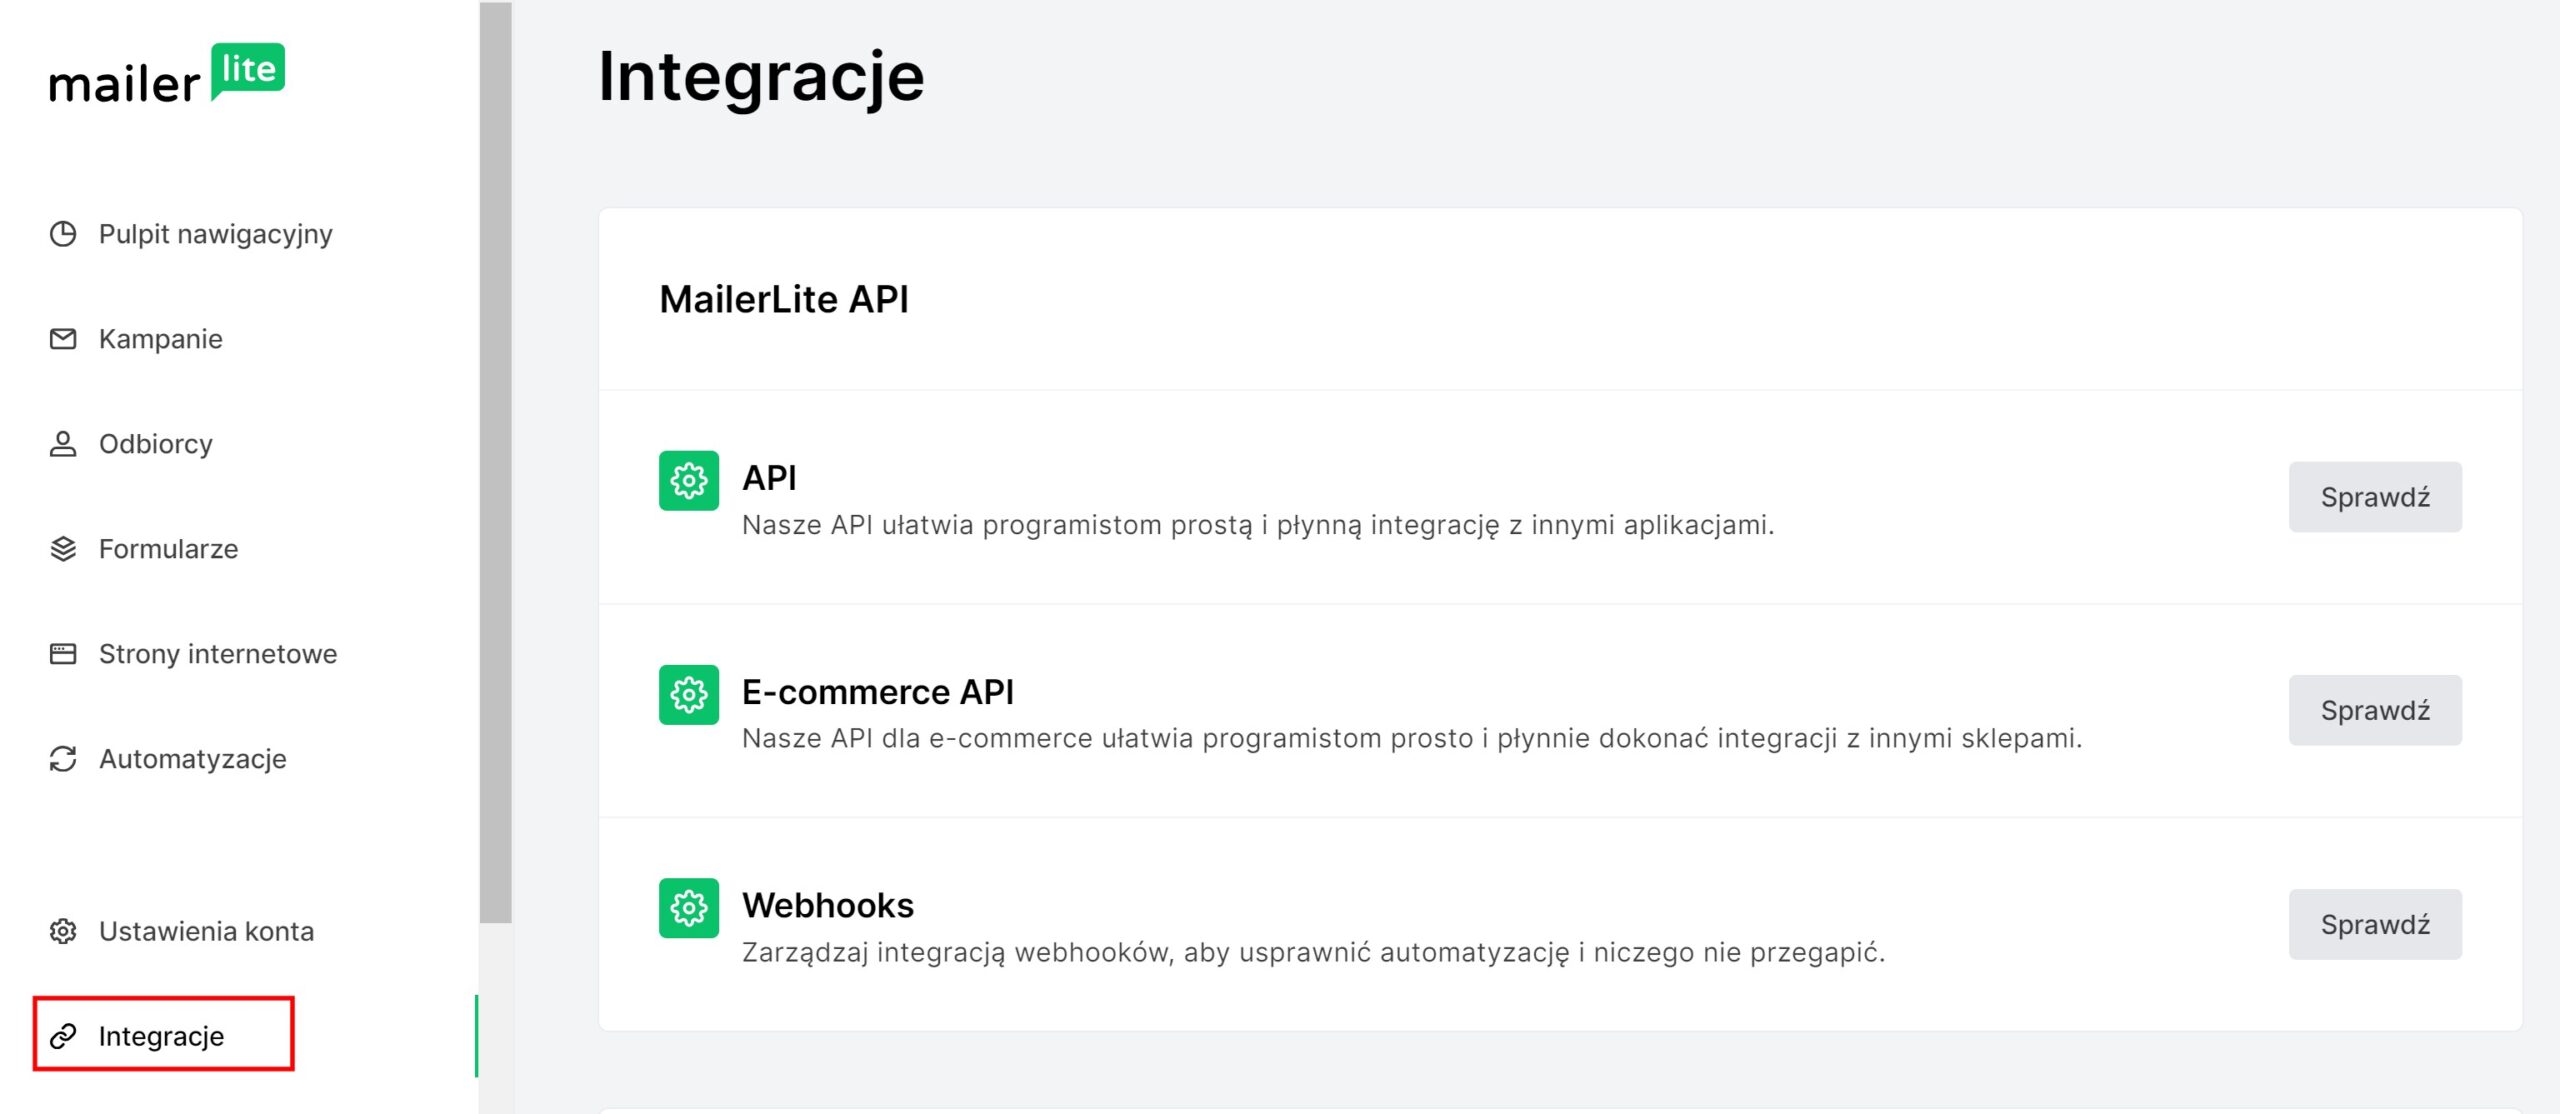This screenshot has width=2560, height=1114.
Task: Click Sprawdź button for E-commerce API
Action: pyautogui.click(x=2375, y=710)
